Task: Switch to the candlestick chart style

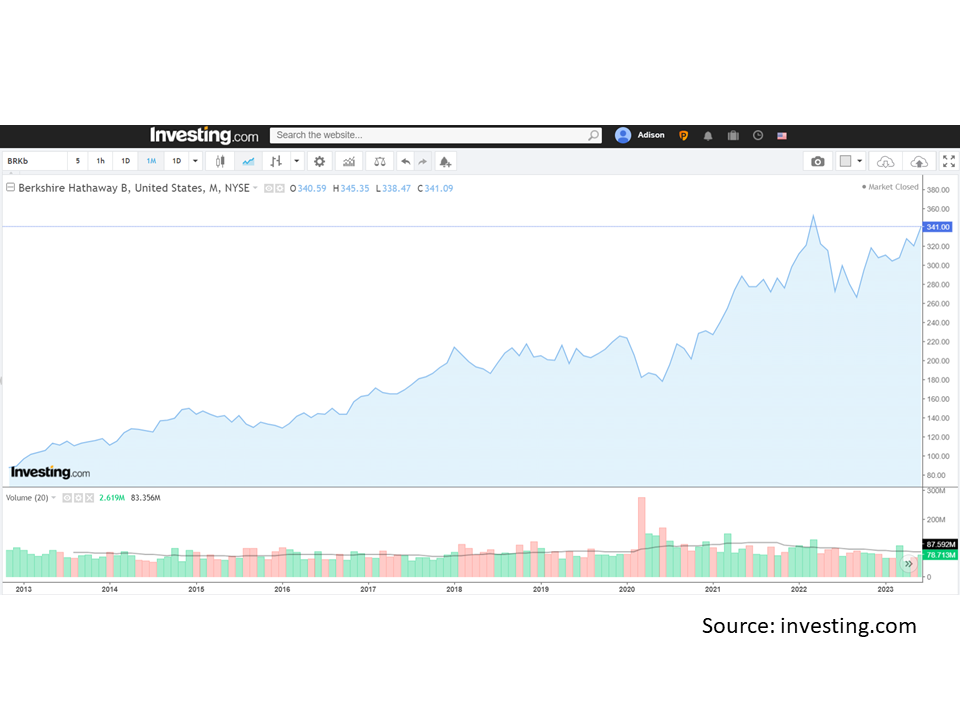Action: pos(220,162)
